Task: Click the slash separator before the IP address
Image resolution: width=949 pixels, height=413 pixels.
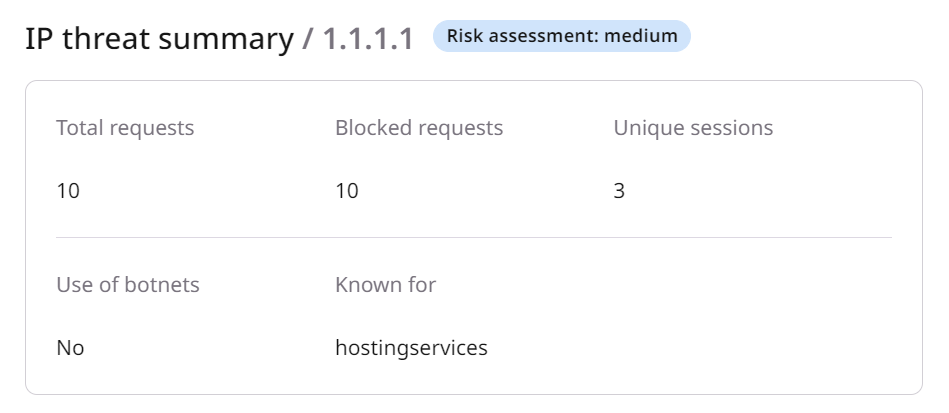Action: click(308, 40)
